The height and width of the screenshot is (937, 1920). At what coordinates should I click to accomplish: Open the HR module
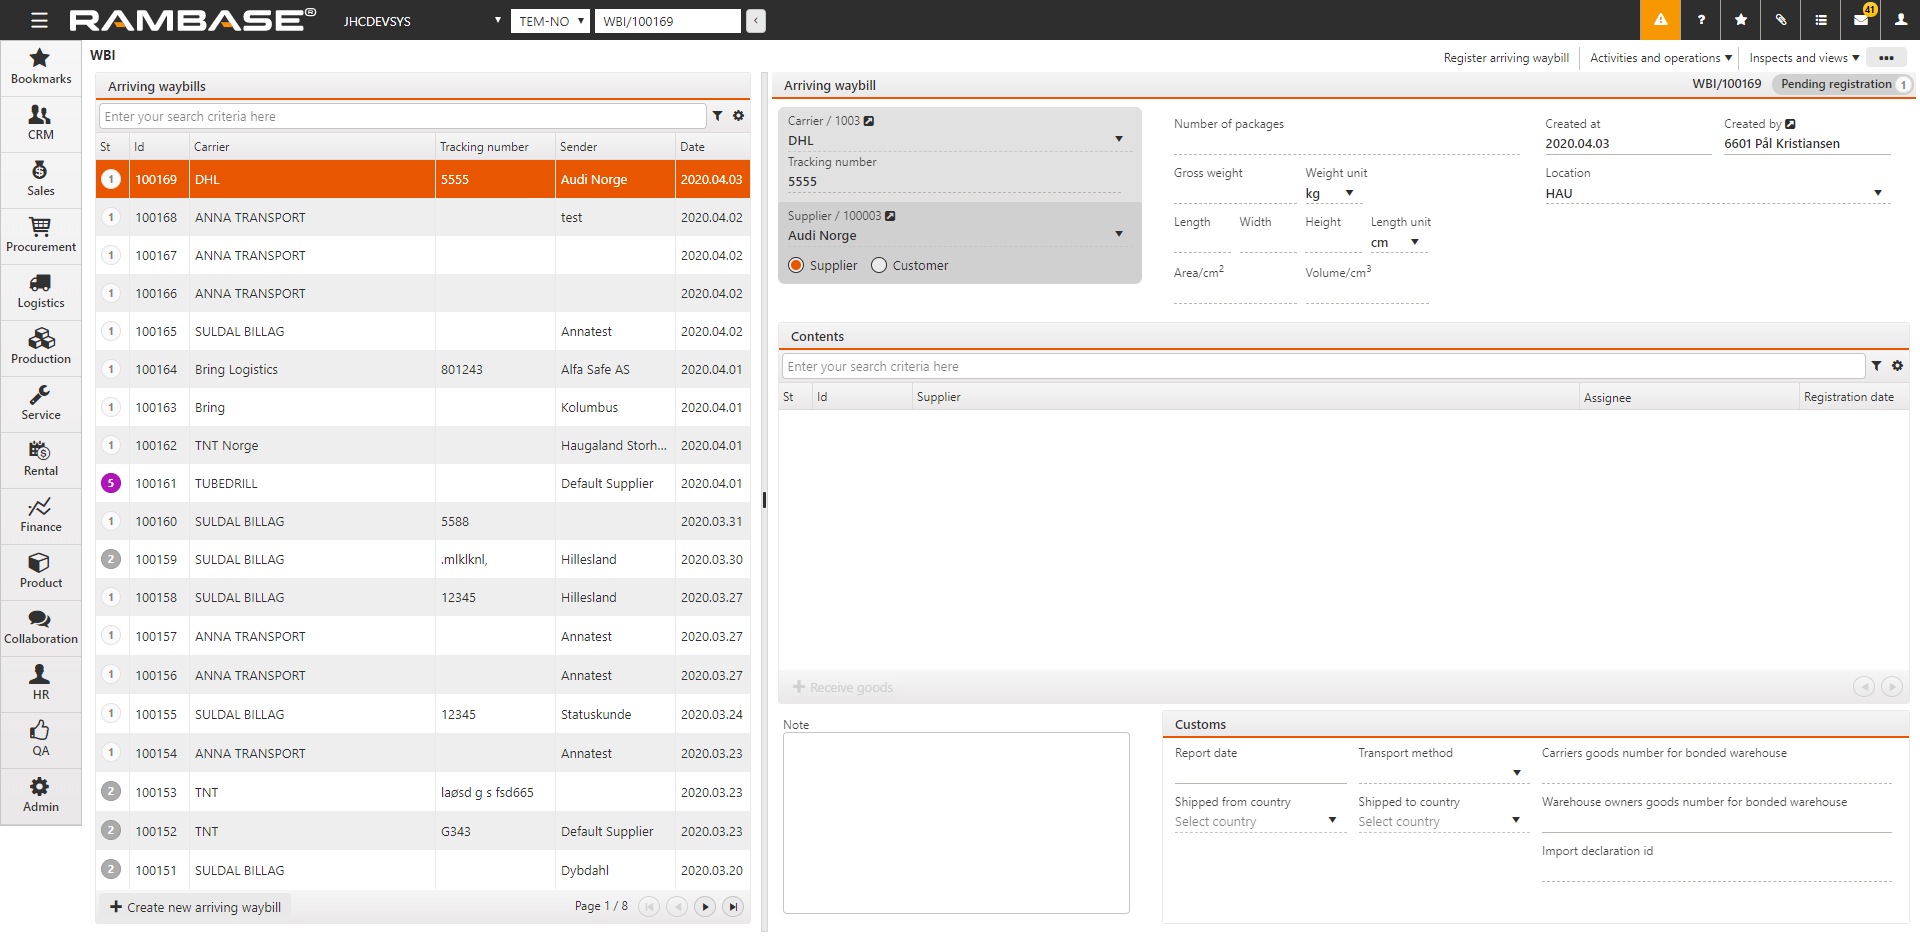click(x=40, y=683)
